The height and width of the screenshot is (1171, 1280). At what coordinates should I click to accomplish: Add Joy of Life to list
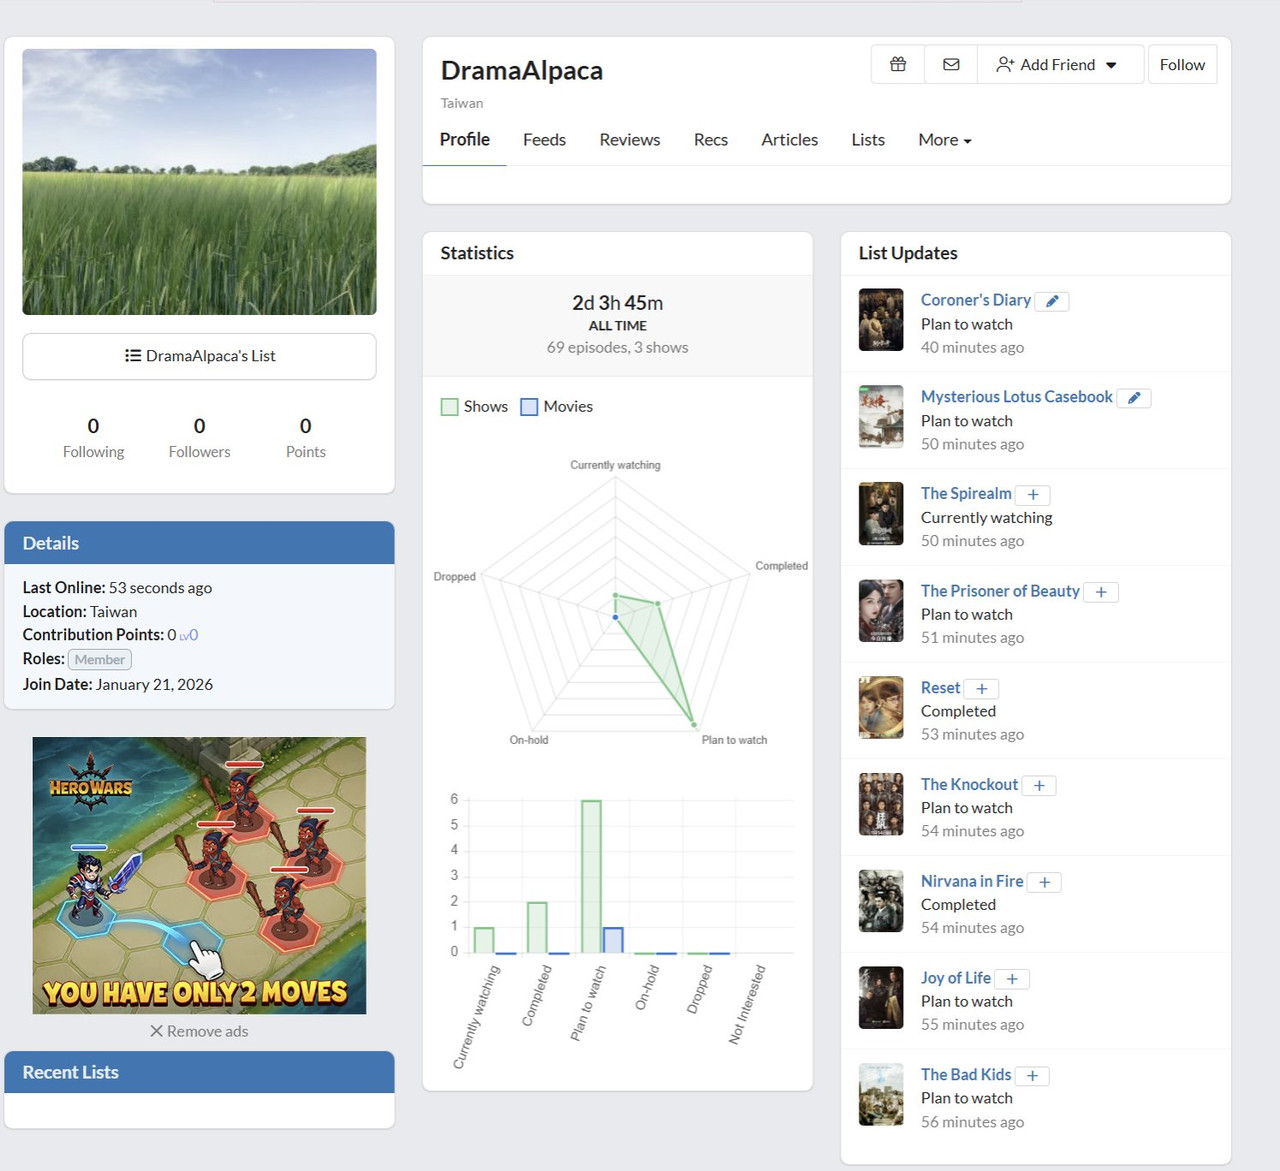click(1012, 979)
